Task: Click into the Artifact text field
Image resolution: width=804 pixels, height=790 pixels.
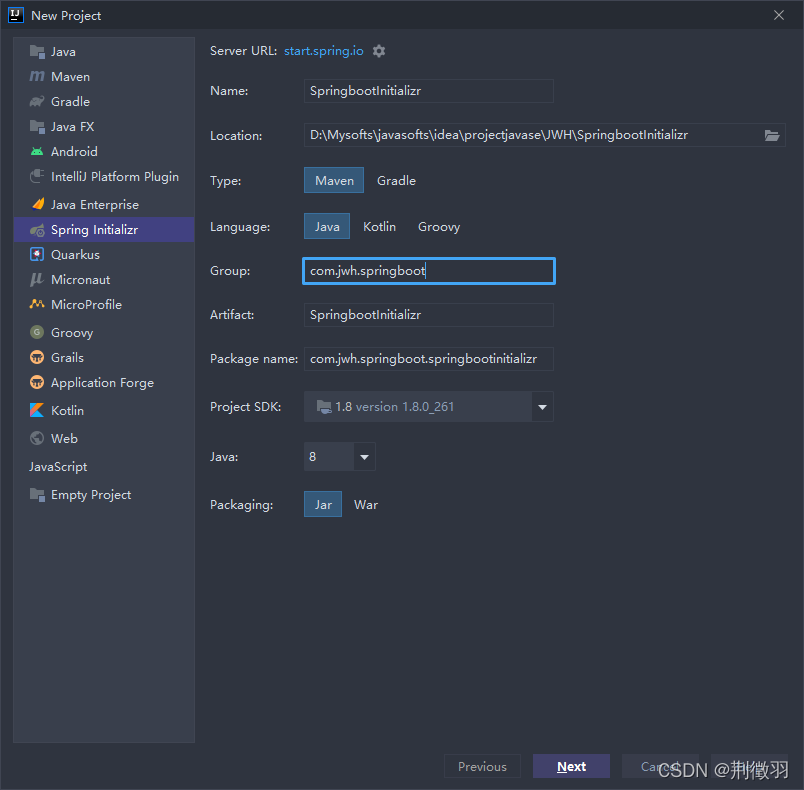Action: pyautogui.click(x=428, y=315)
